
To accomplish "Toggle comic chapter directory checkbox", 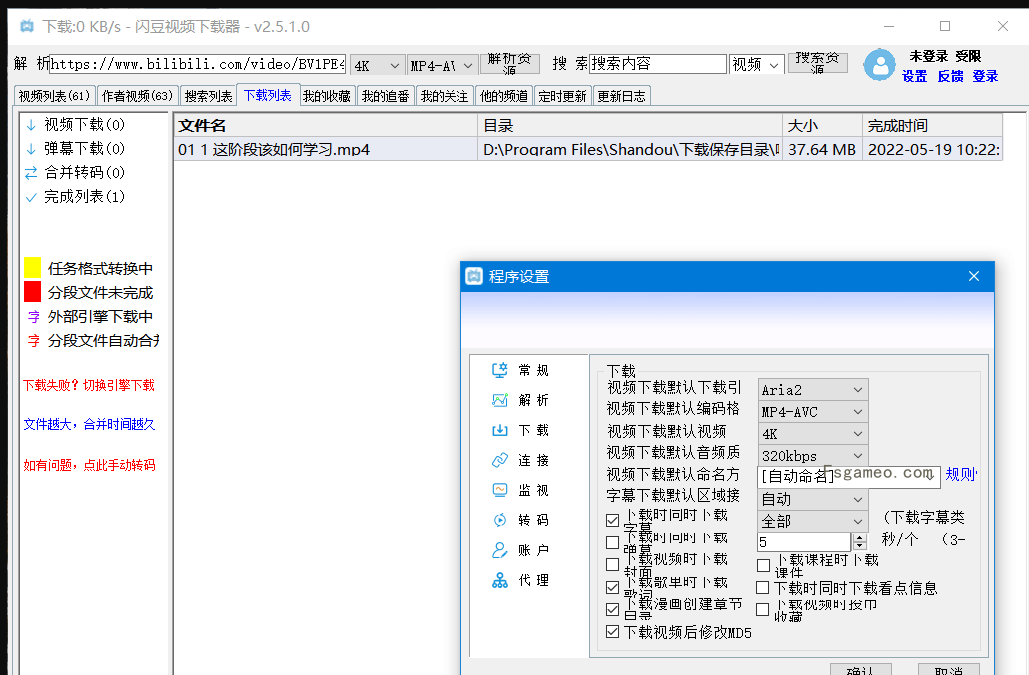I will pos(612,609).
